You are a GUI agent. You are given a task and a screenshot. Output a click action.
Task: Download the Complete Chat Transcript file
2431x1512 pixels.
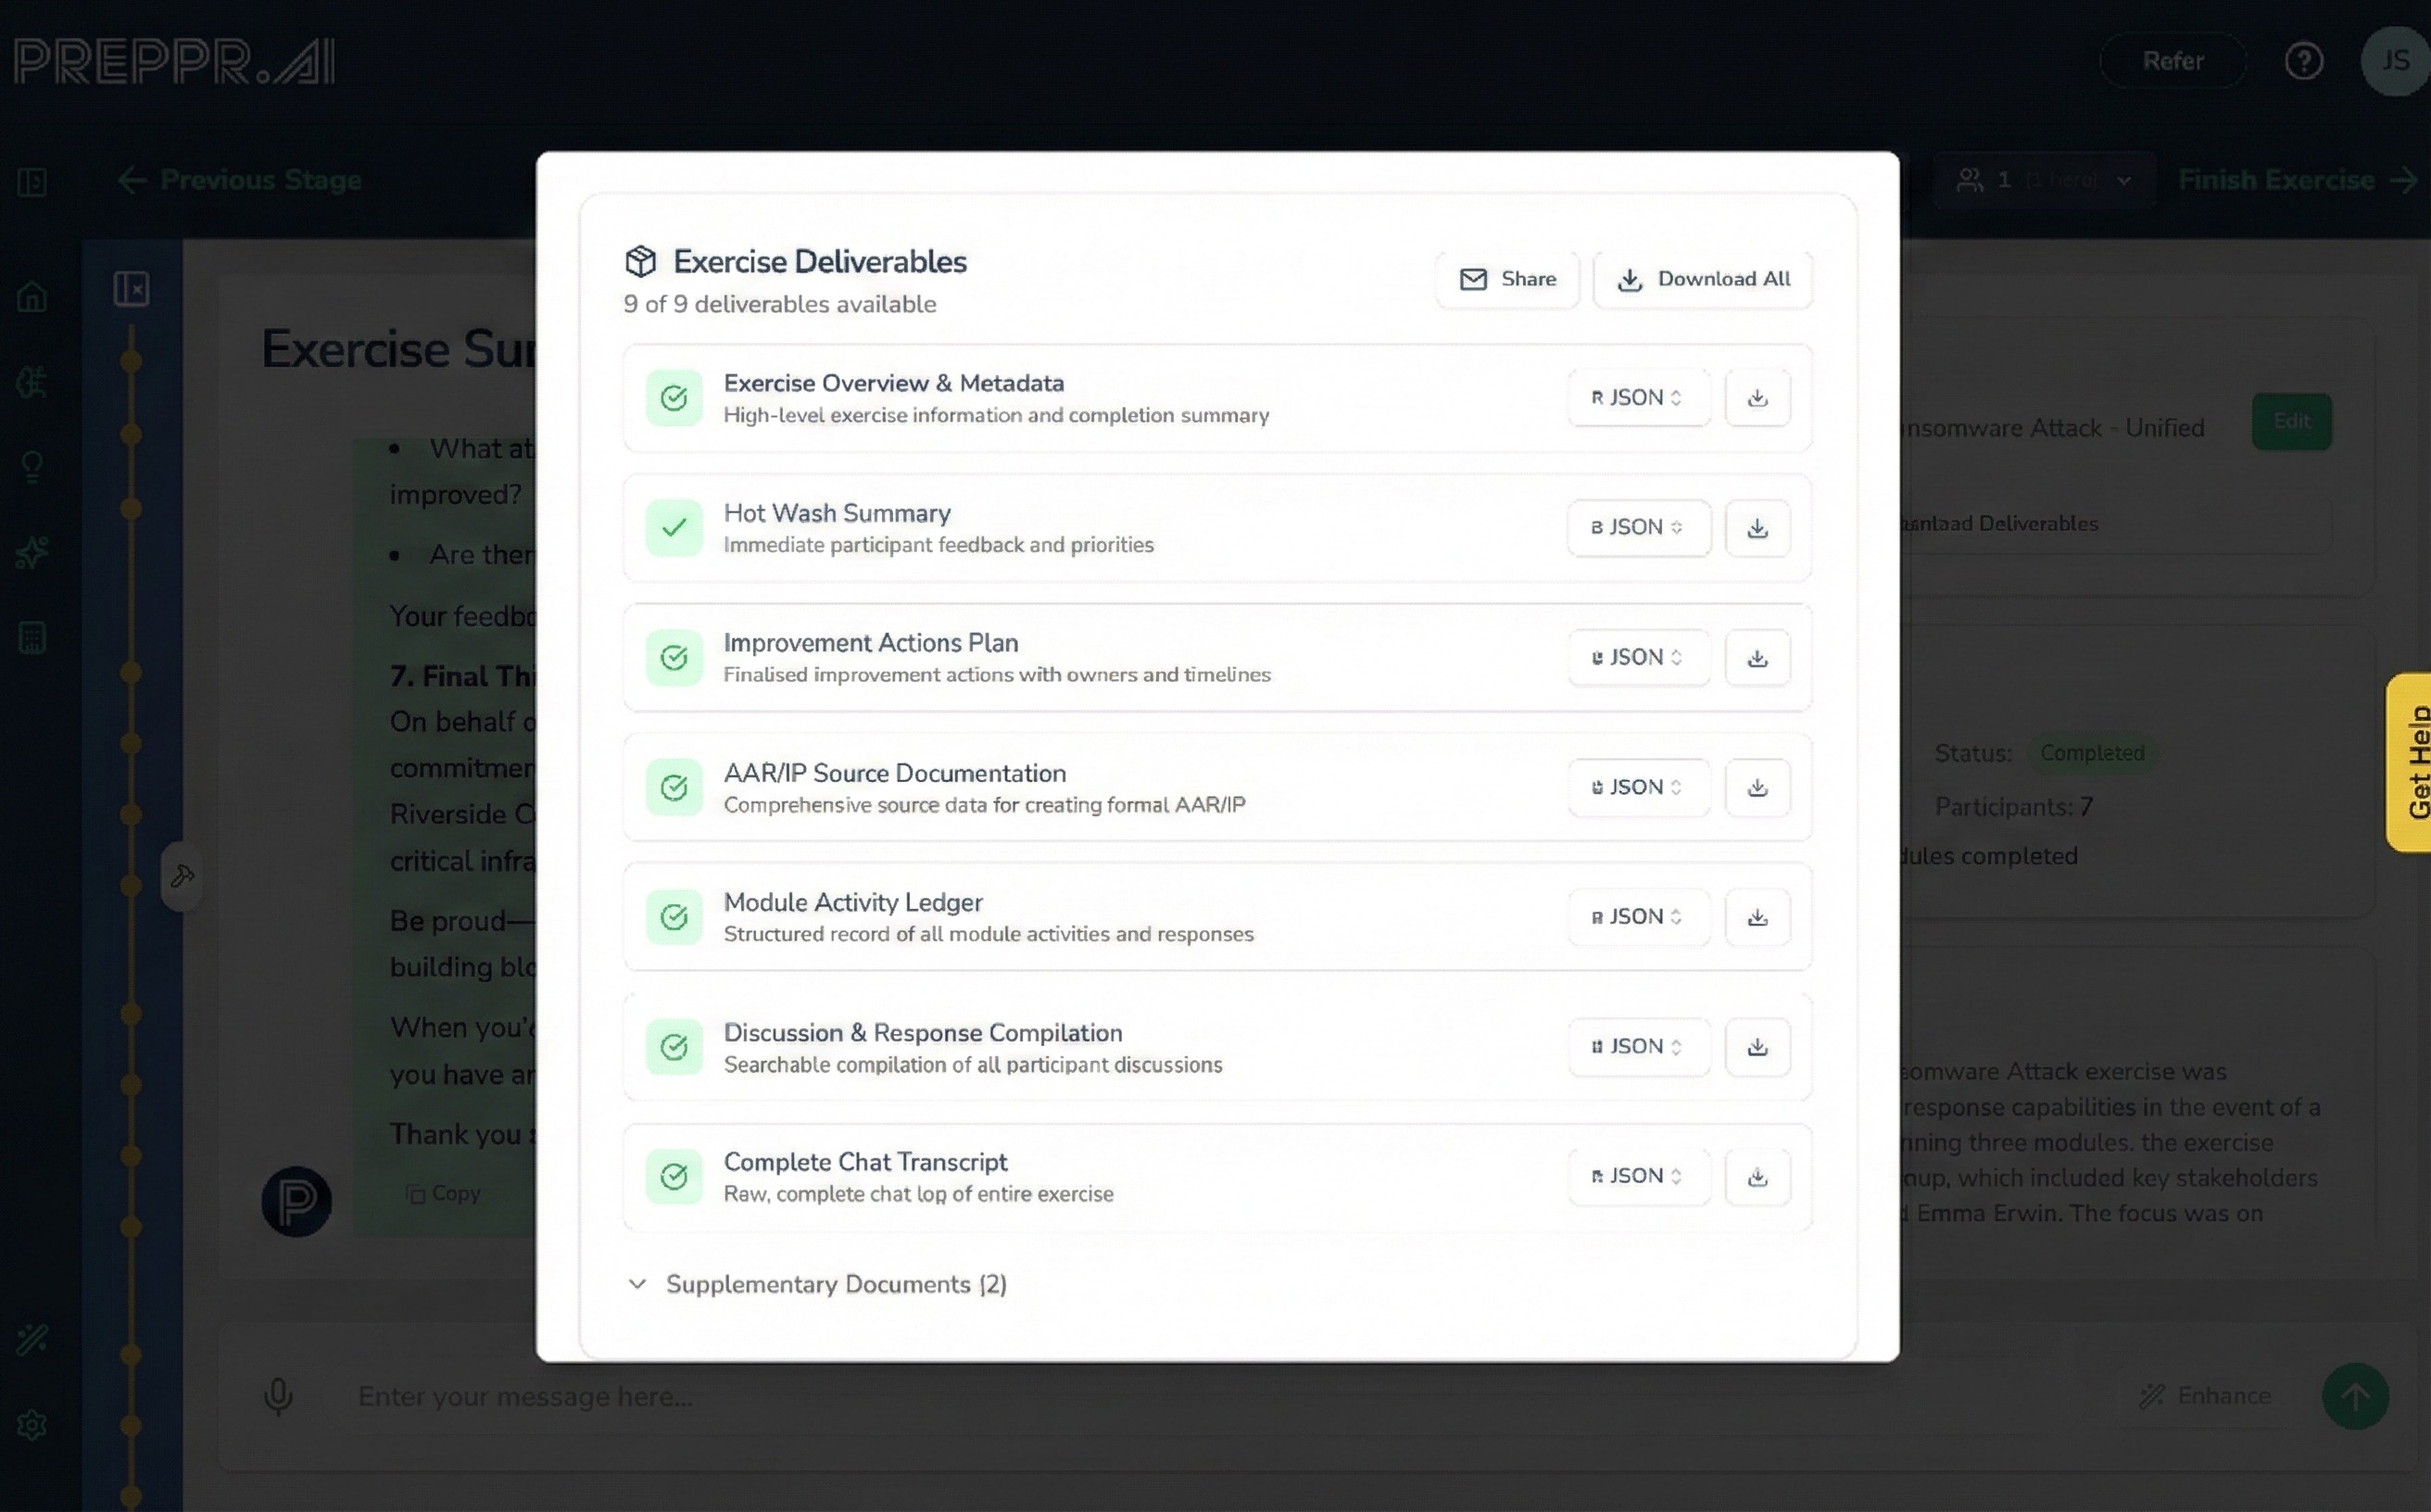click(x=1757, y=1177)
